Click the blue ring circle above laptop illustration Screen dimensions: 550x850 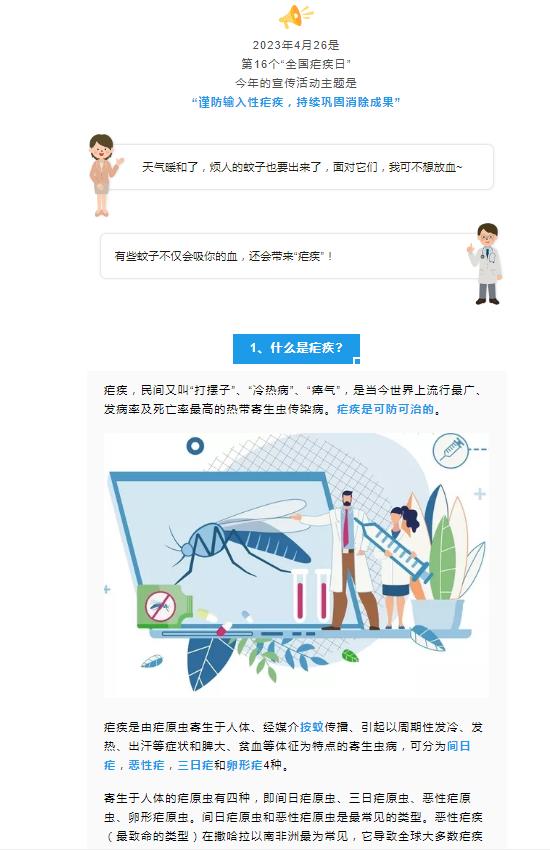tap(195, 446)
